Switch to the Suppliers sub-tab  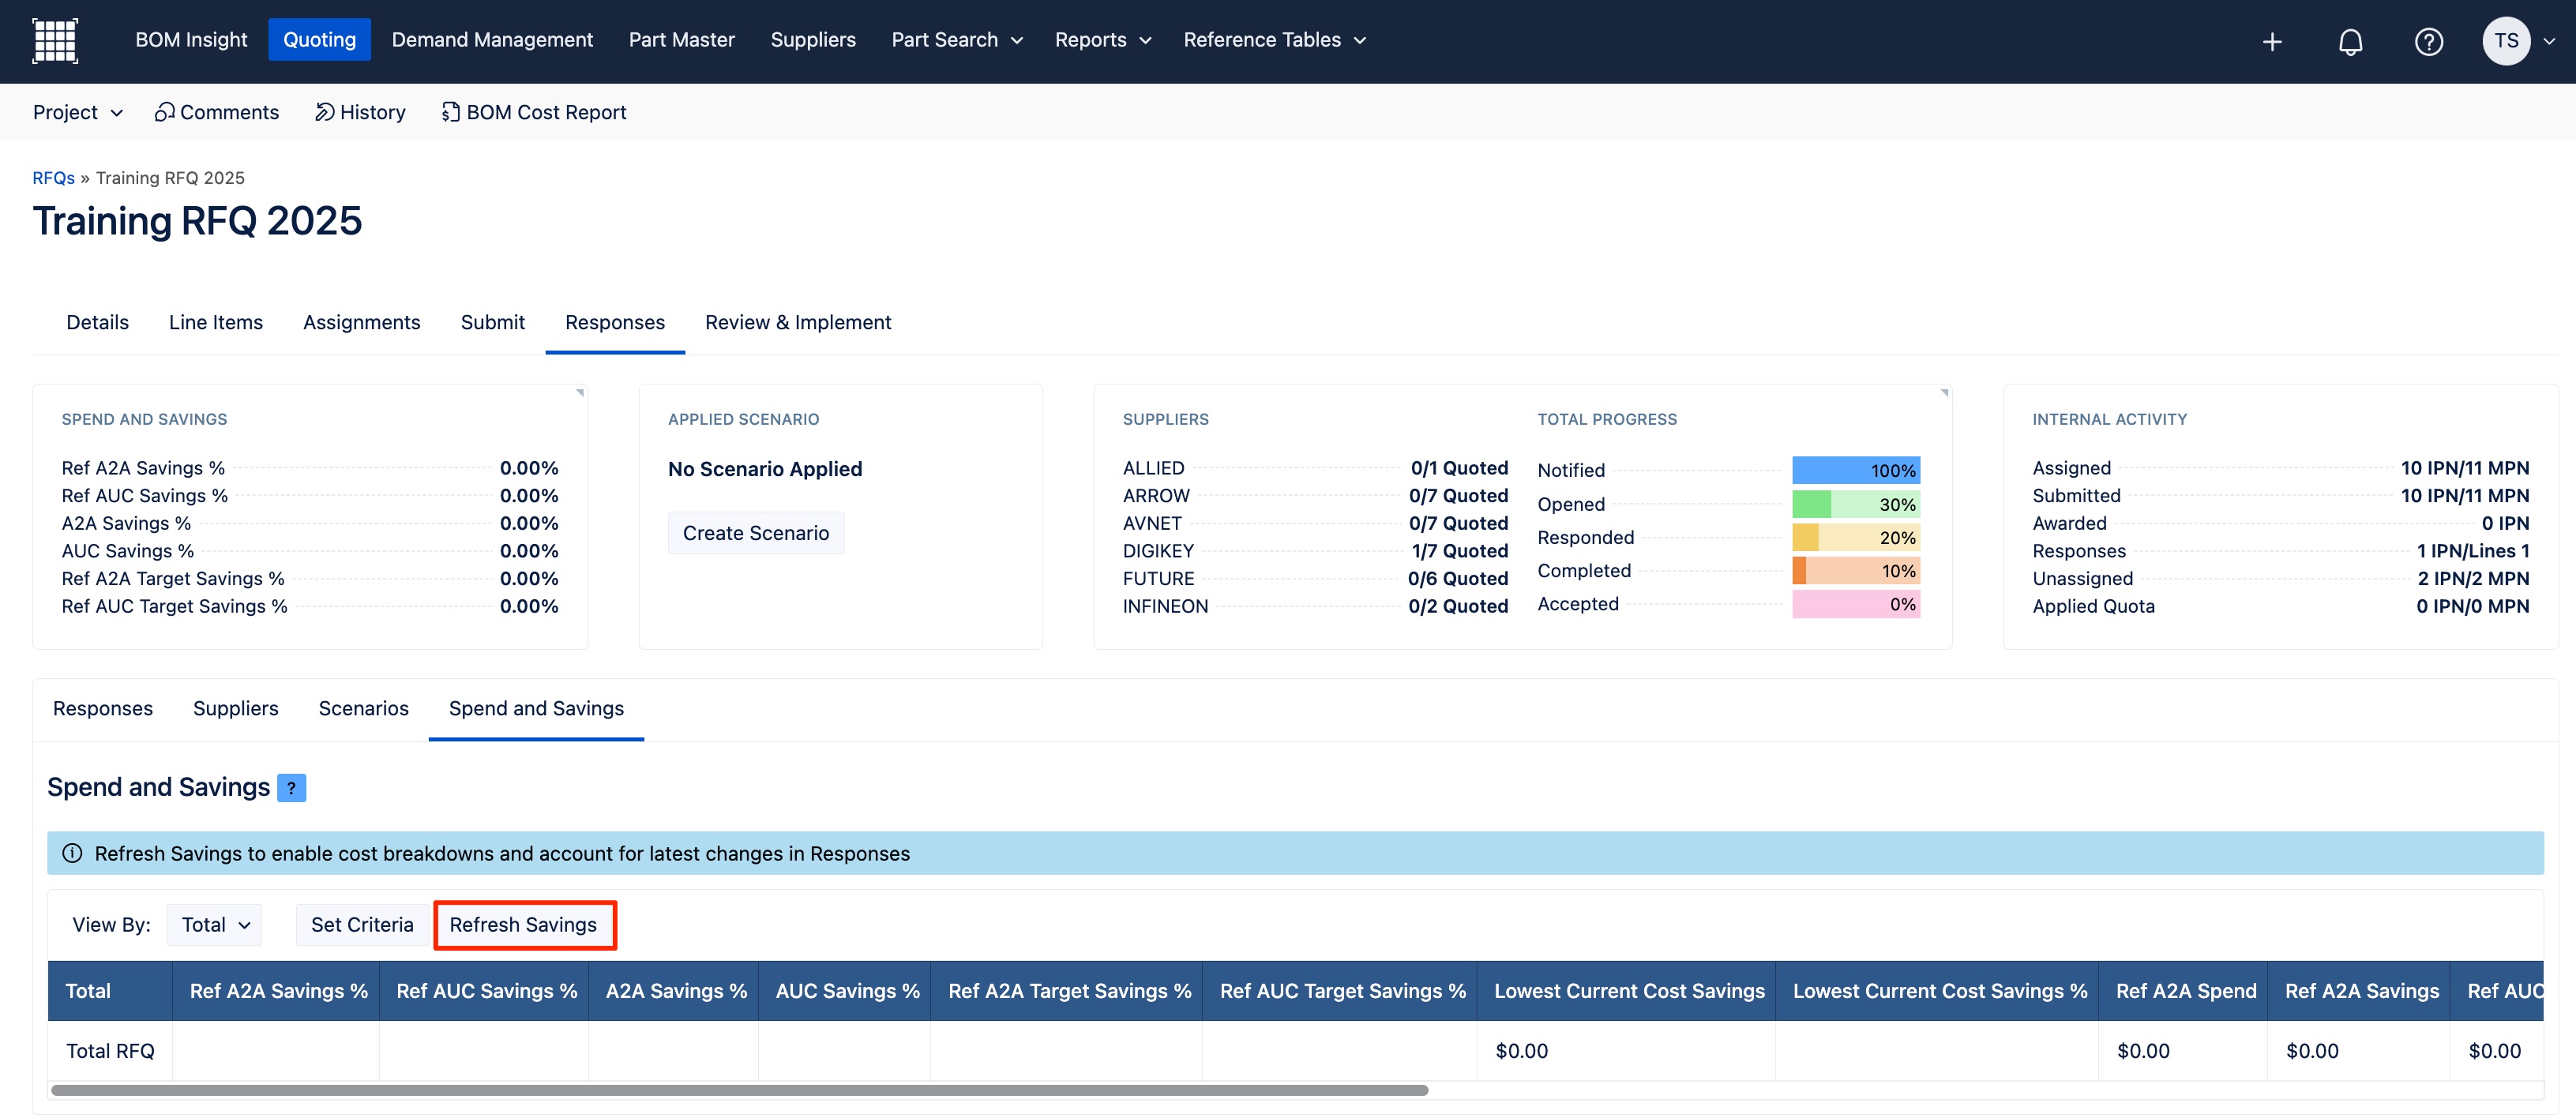235,708
